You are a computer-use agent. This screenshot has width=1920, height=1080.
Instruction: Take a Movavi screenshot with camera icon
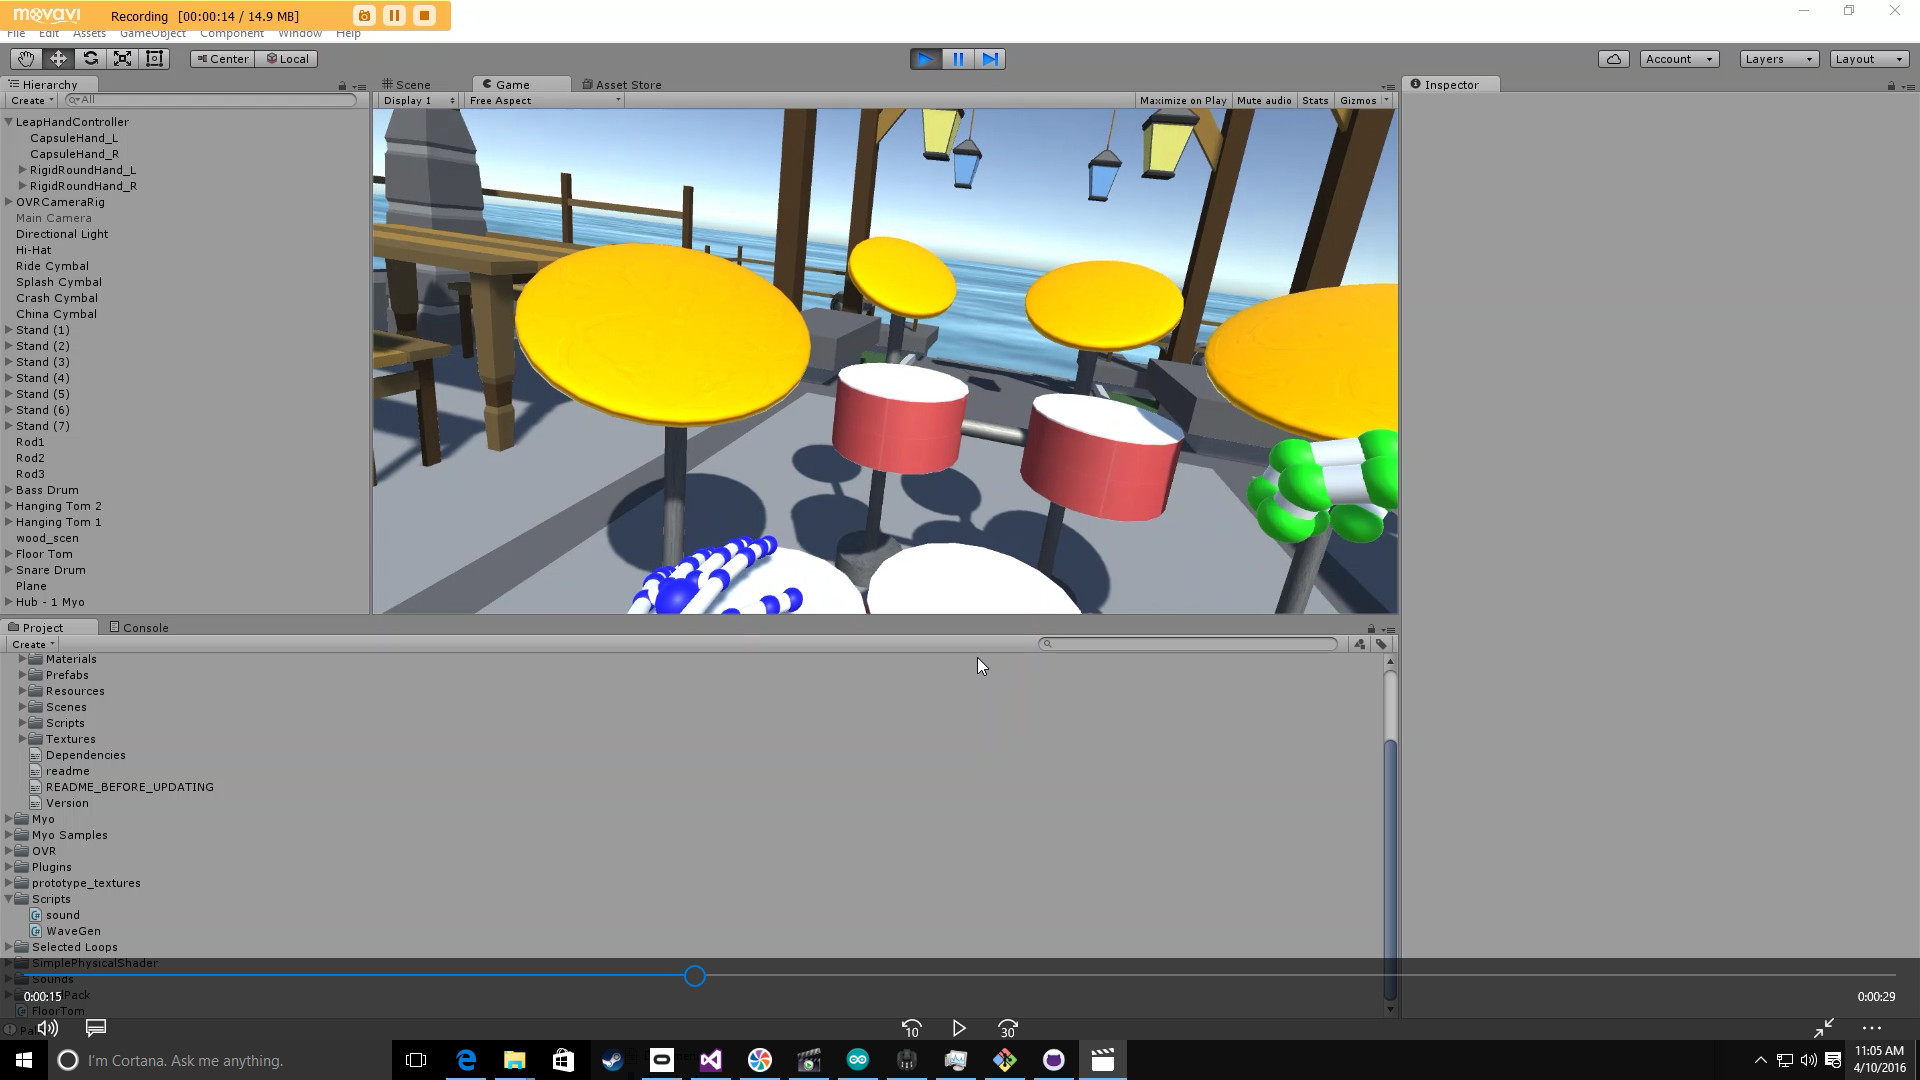(x=364, y=15)
